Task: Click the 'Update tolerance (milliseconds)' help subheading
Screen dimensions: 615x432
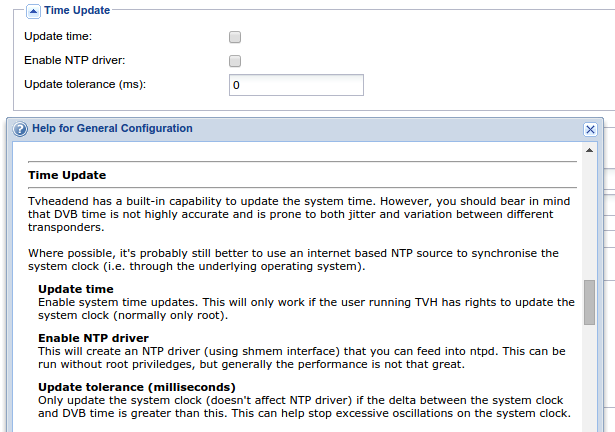Action: click(x=137, y=387)
